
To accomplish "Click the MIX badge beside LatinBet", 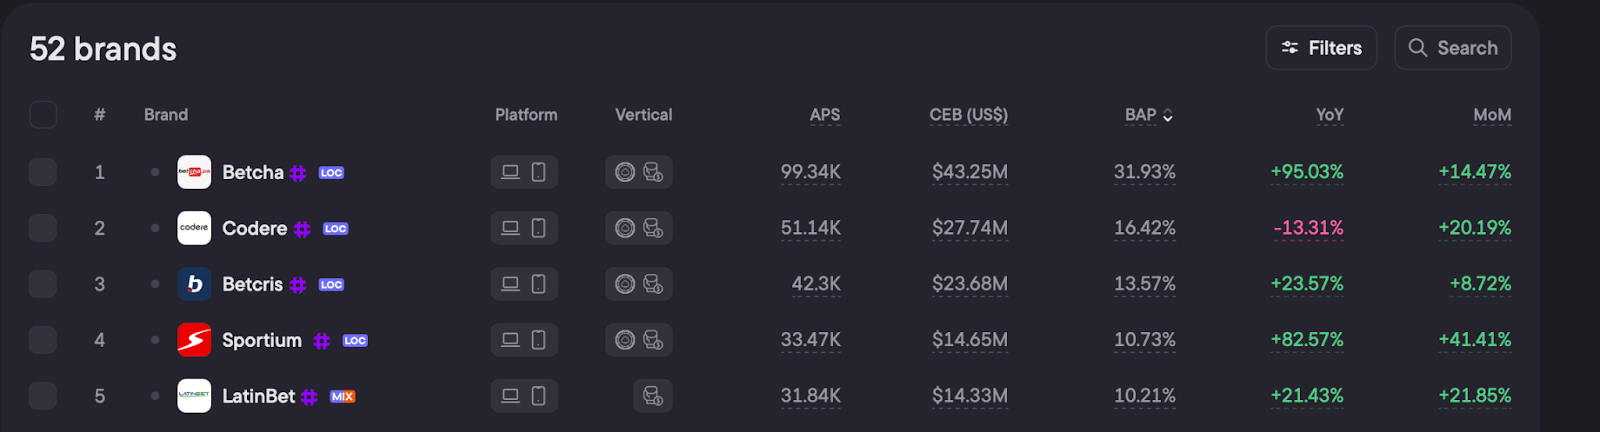I will [x=343, y=397].
